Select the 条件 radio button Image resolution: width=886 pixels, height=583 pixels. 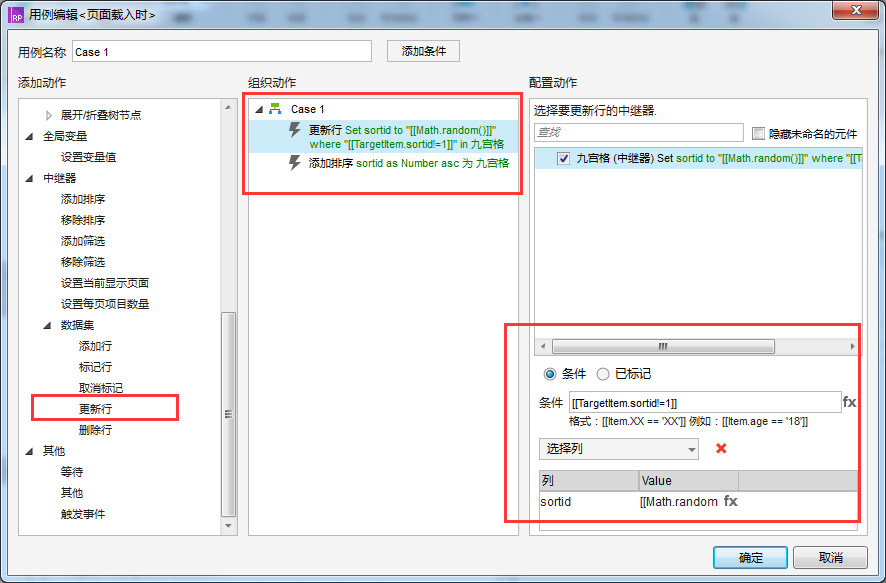tap(549, 374)
